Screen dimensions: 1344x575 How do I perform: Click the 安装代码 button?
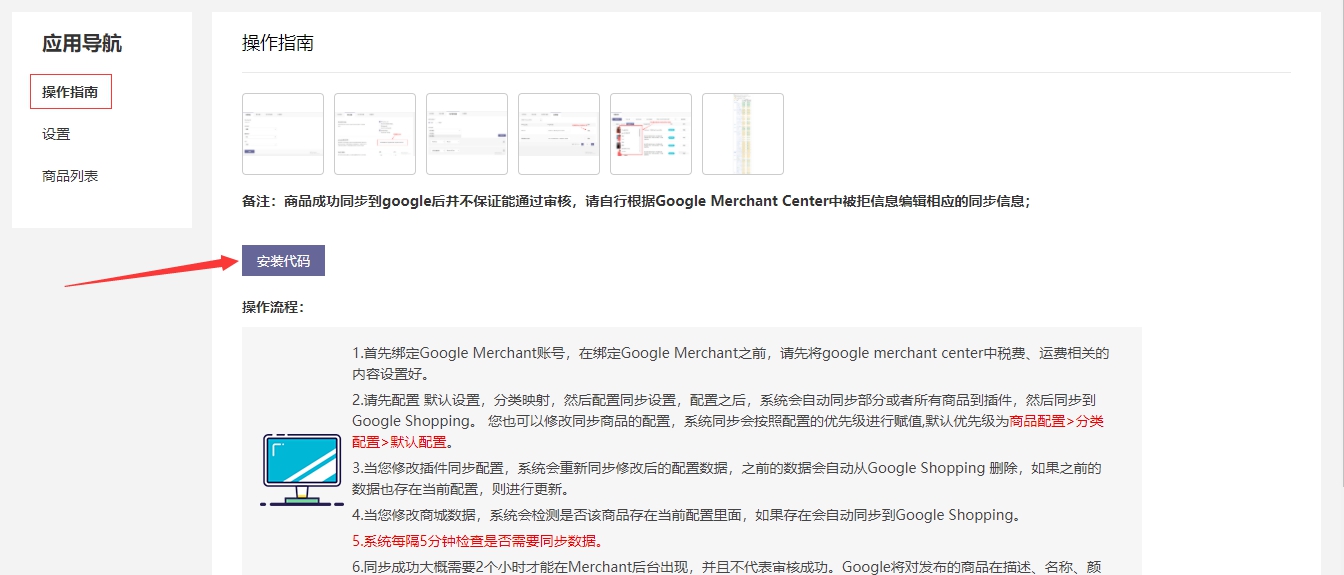coord(283,261)
